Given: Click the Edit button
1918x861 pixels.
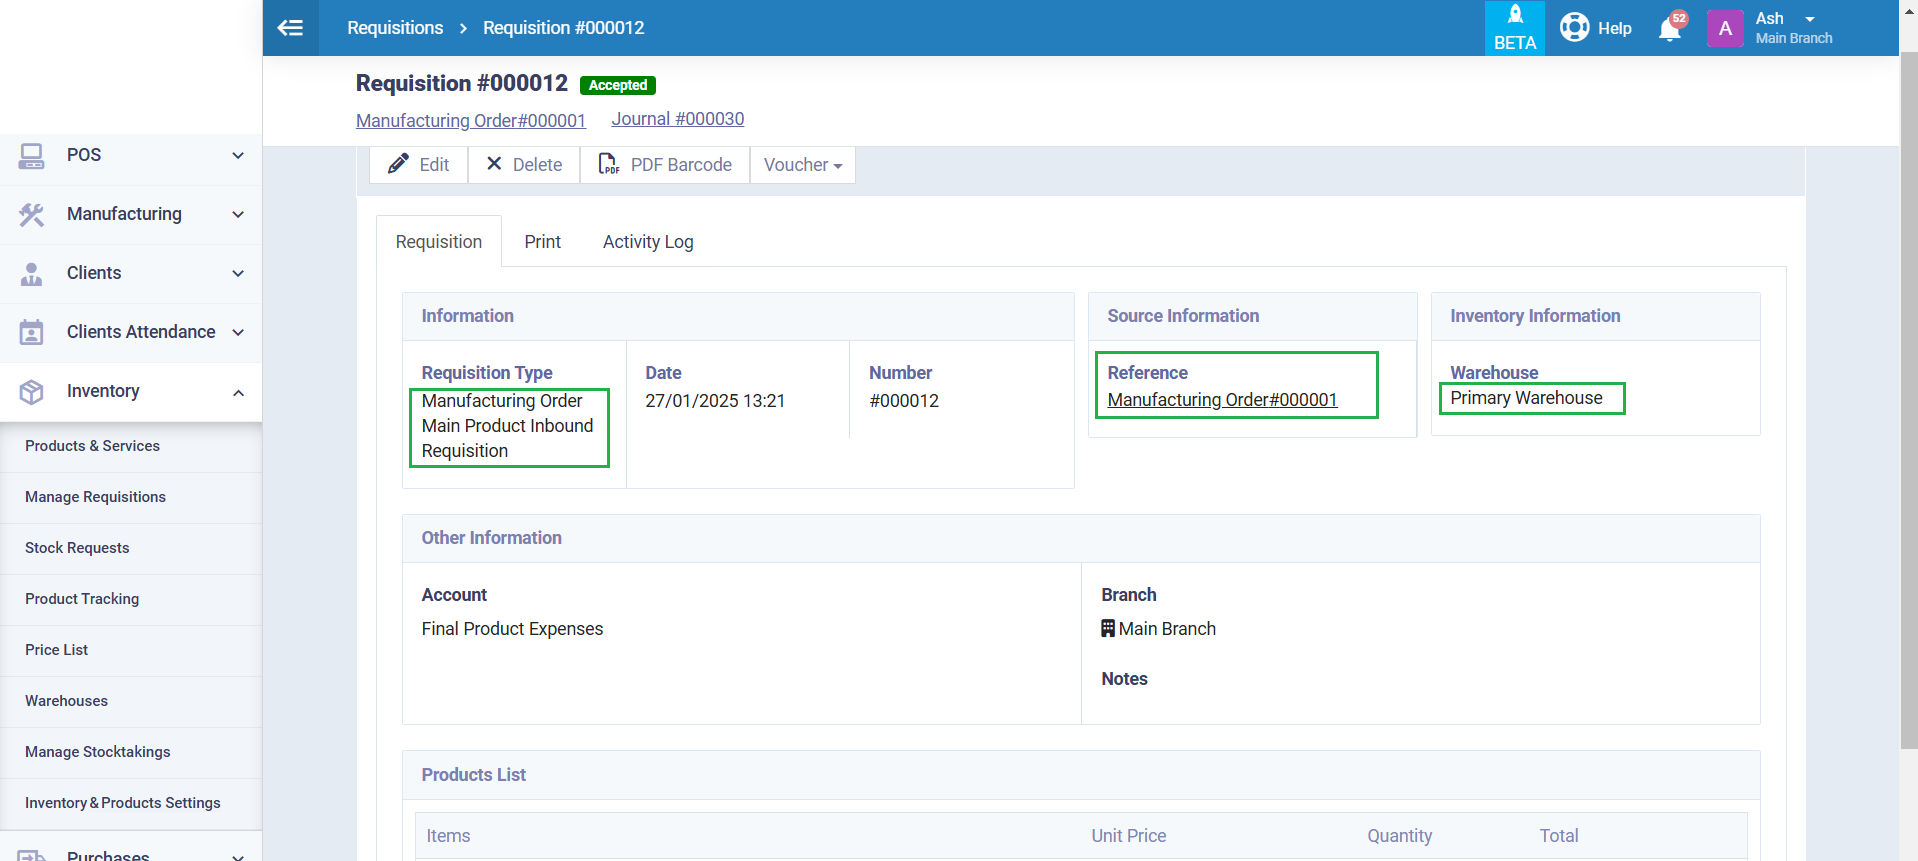Looking at the screenshot, I should tap(418, 165).
